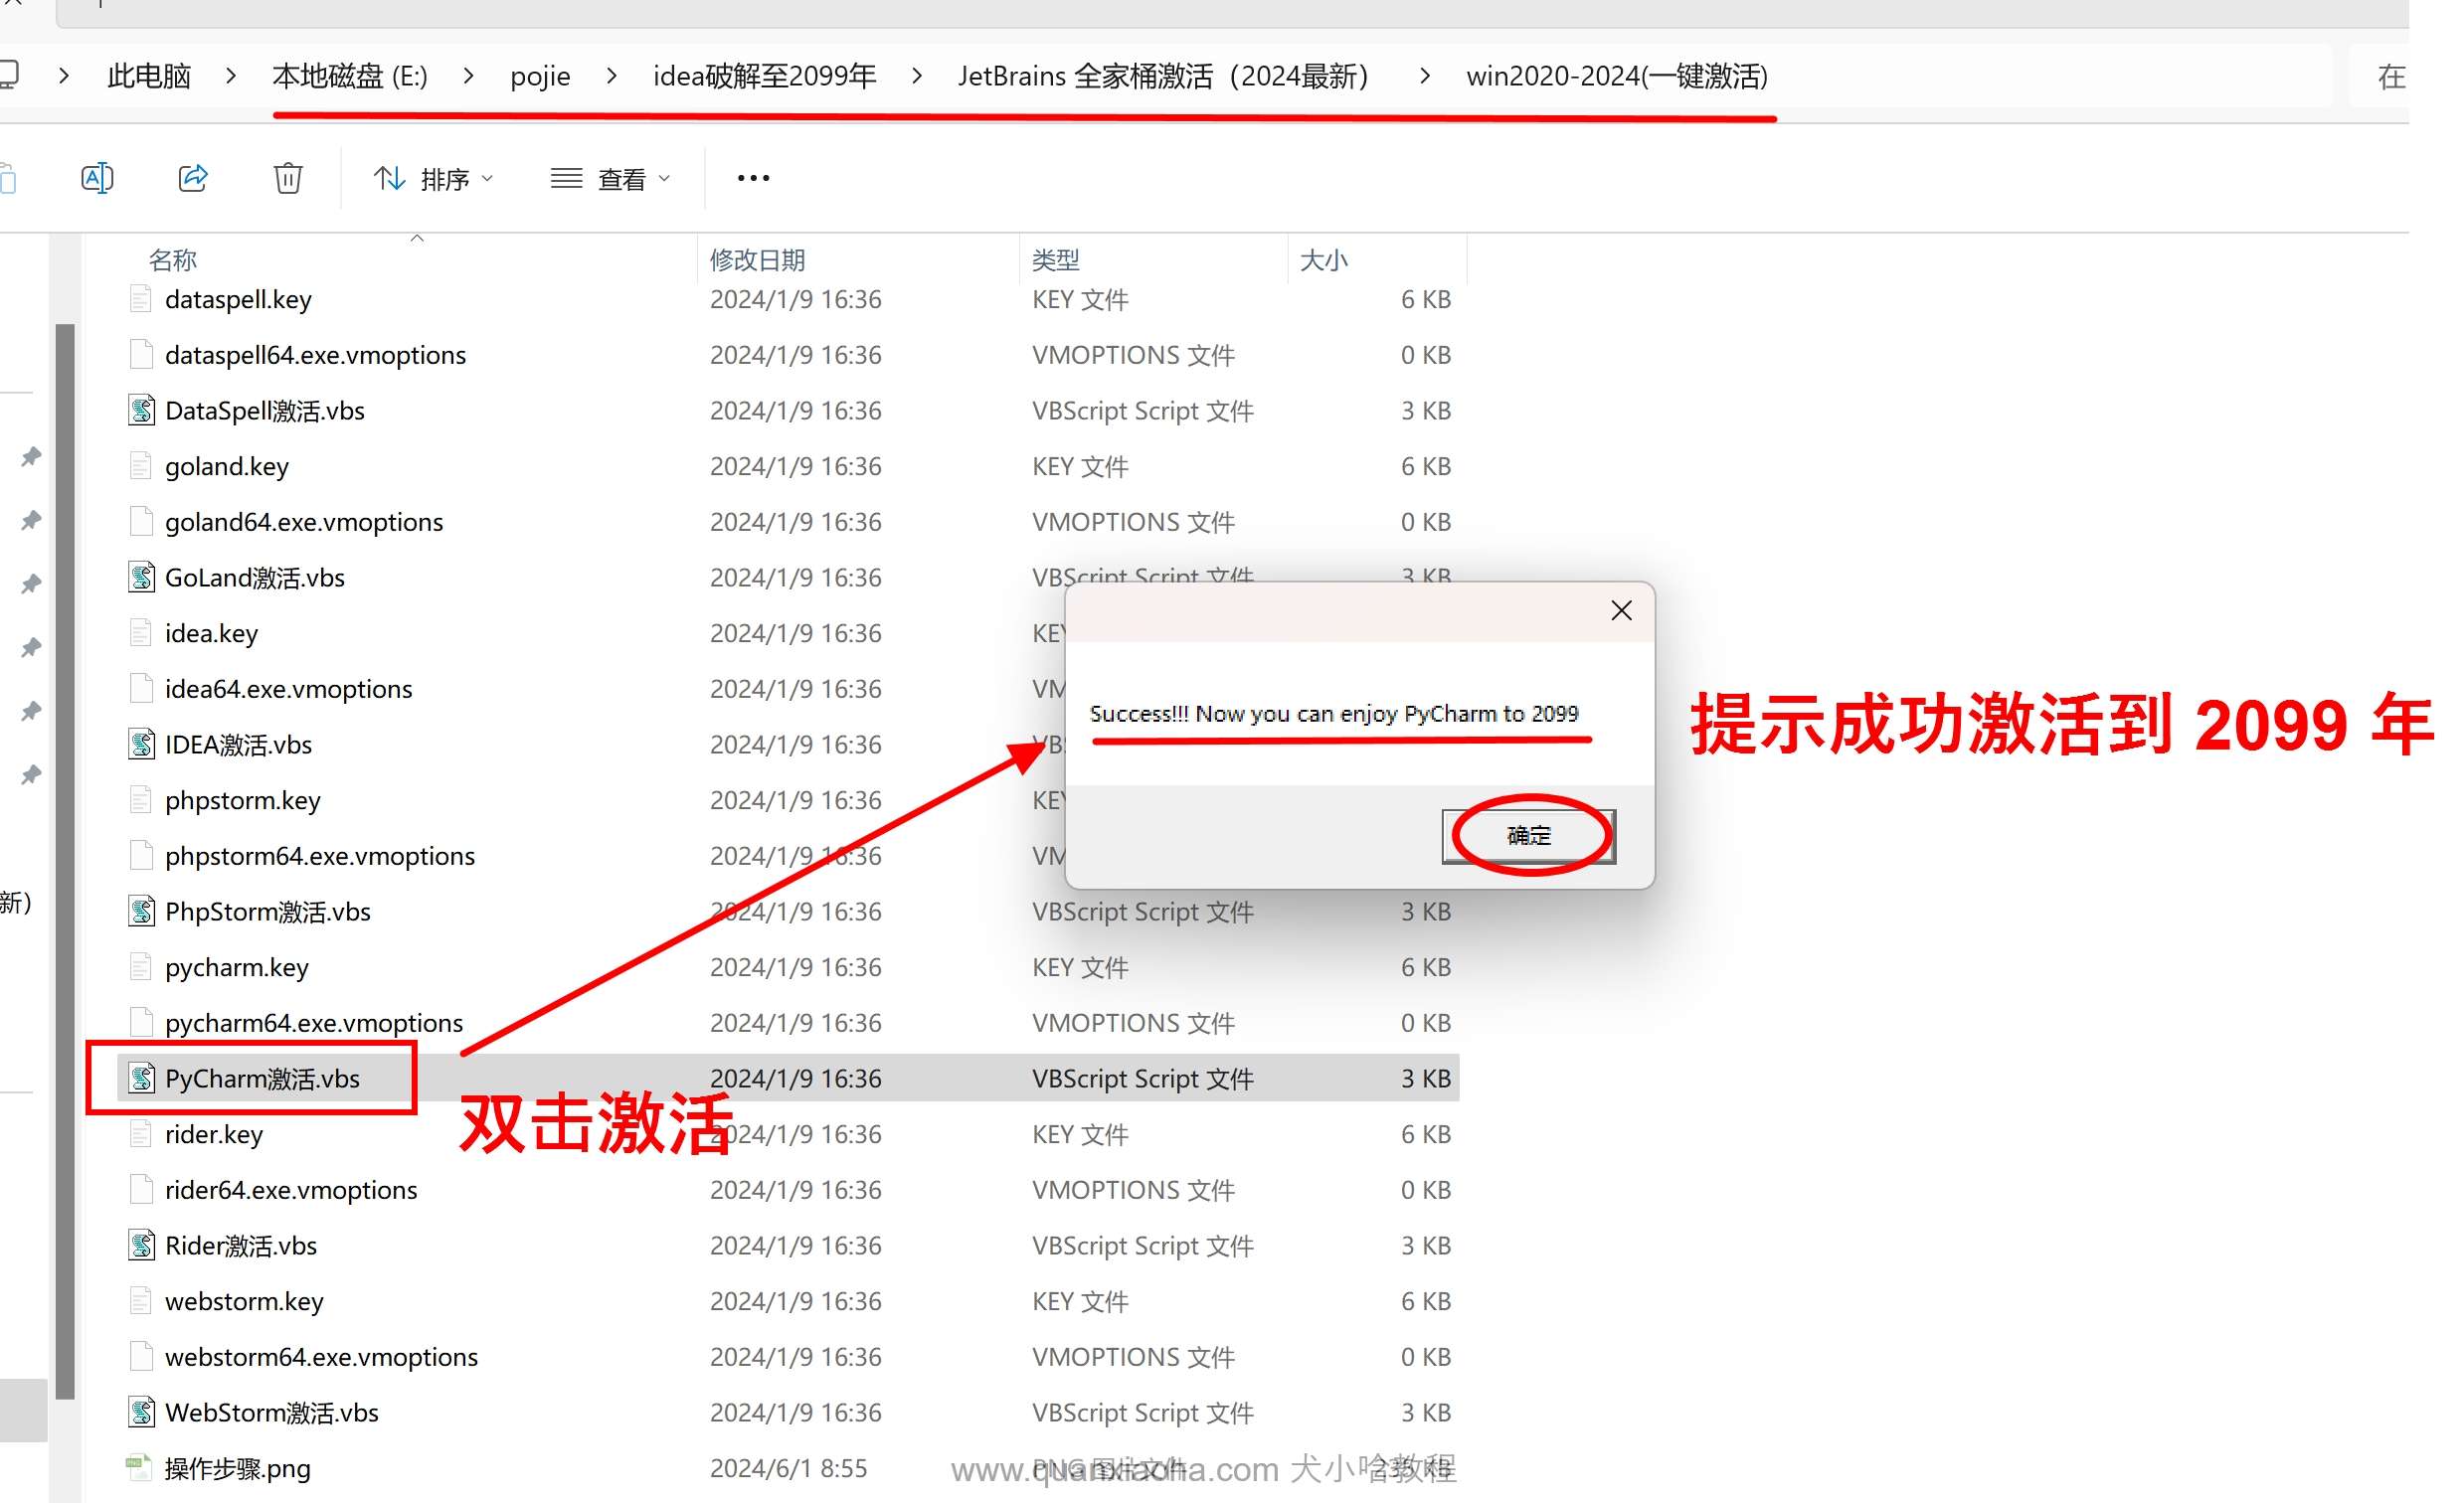Expand chevron after pojie breadcrumb
2464x1503 pixels.
tap(612, 76)
